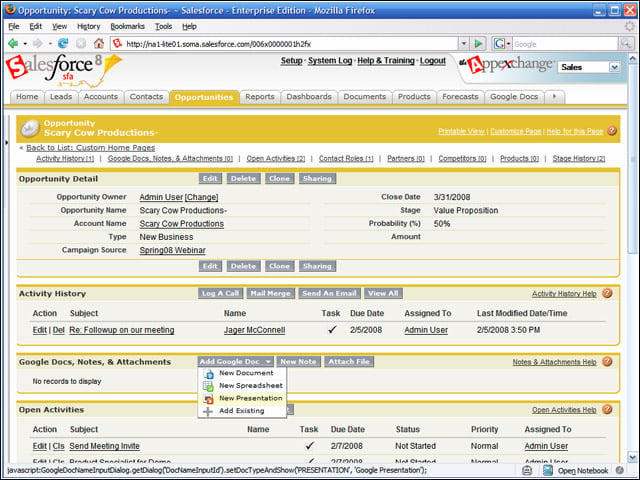The height and width of the screenshot is (480, 640).
Task: Click the green Go arrow beside address bar
Action: coord(478,43)
